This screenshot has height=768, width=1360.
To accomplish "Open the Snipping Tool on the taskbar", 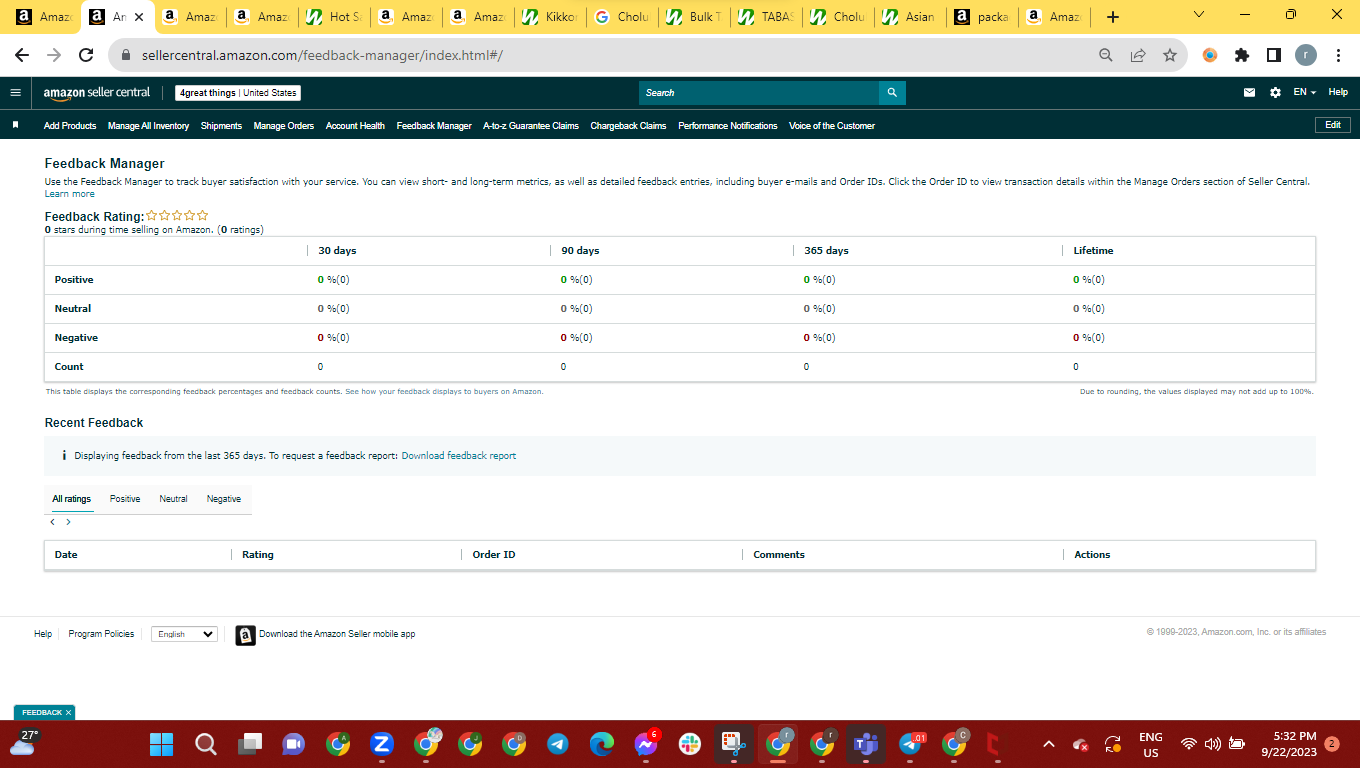I will tap(734, 744).
